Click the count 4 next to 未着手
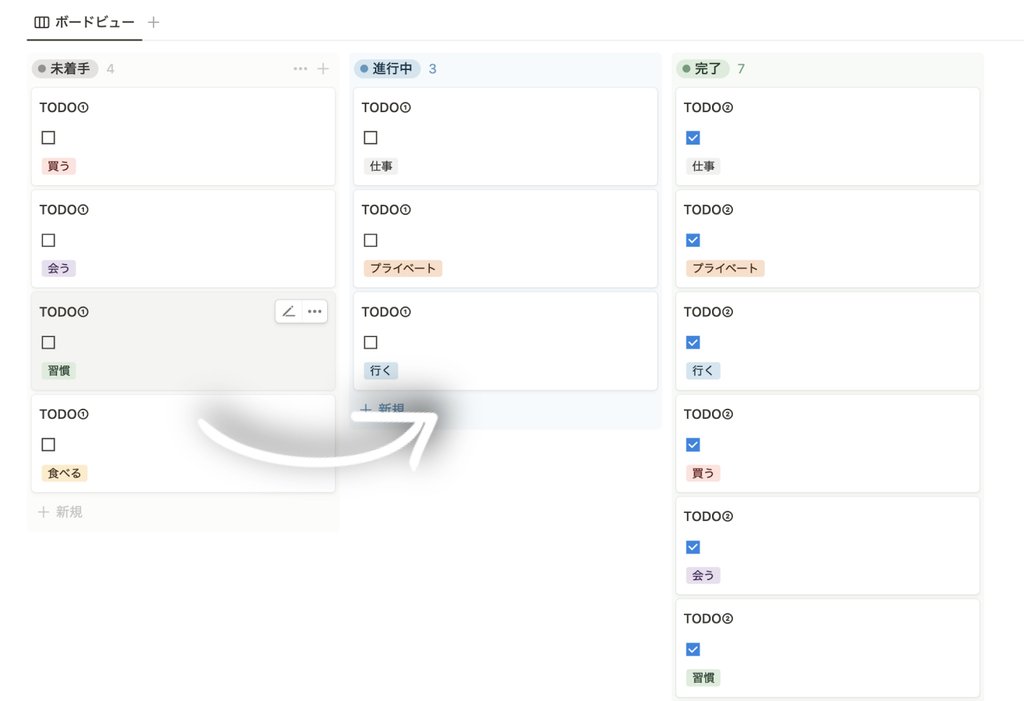Image resolution: width=1024 pixels, height=701 pixels. [110, 69]
